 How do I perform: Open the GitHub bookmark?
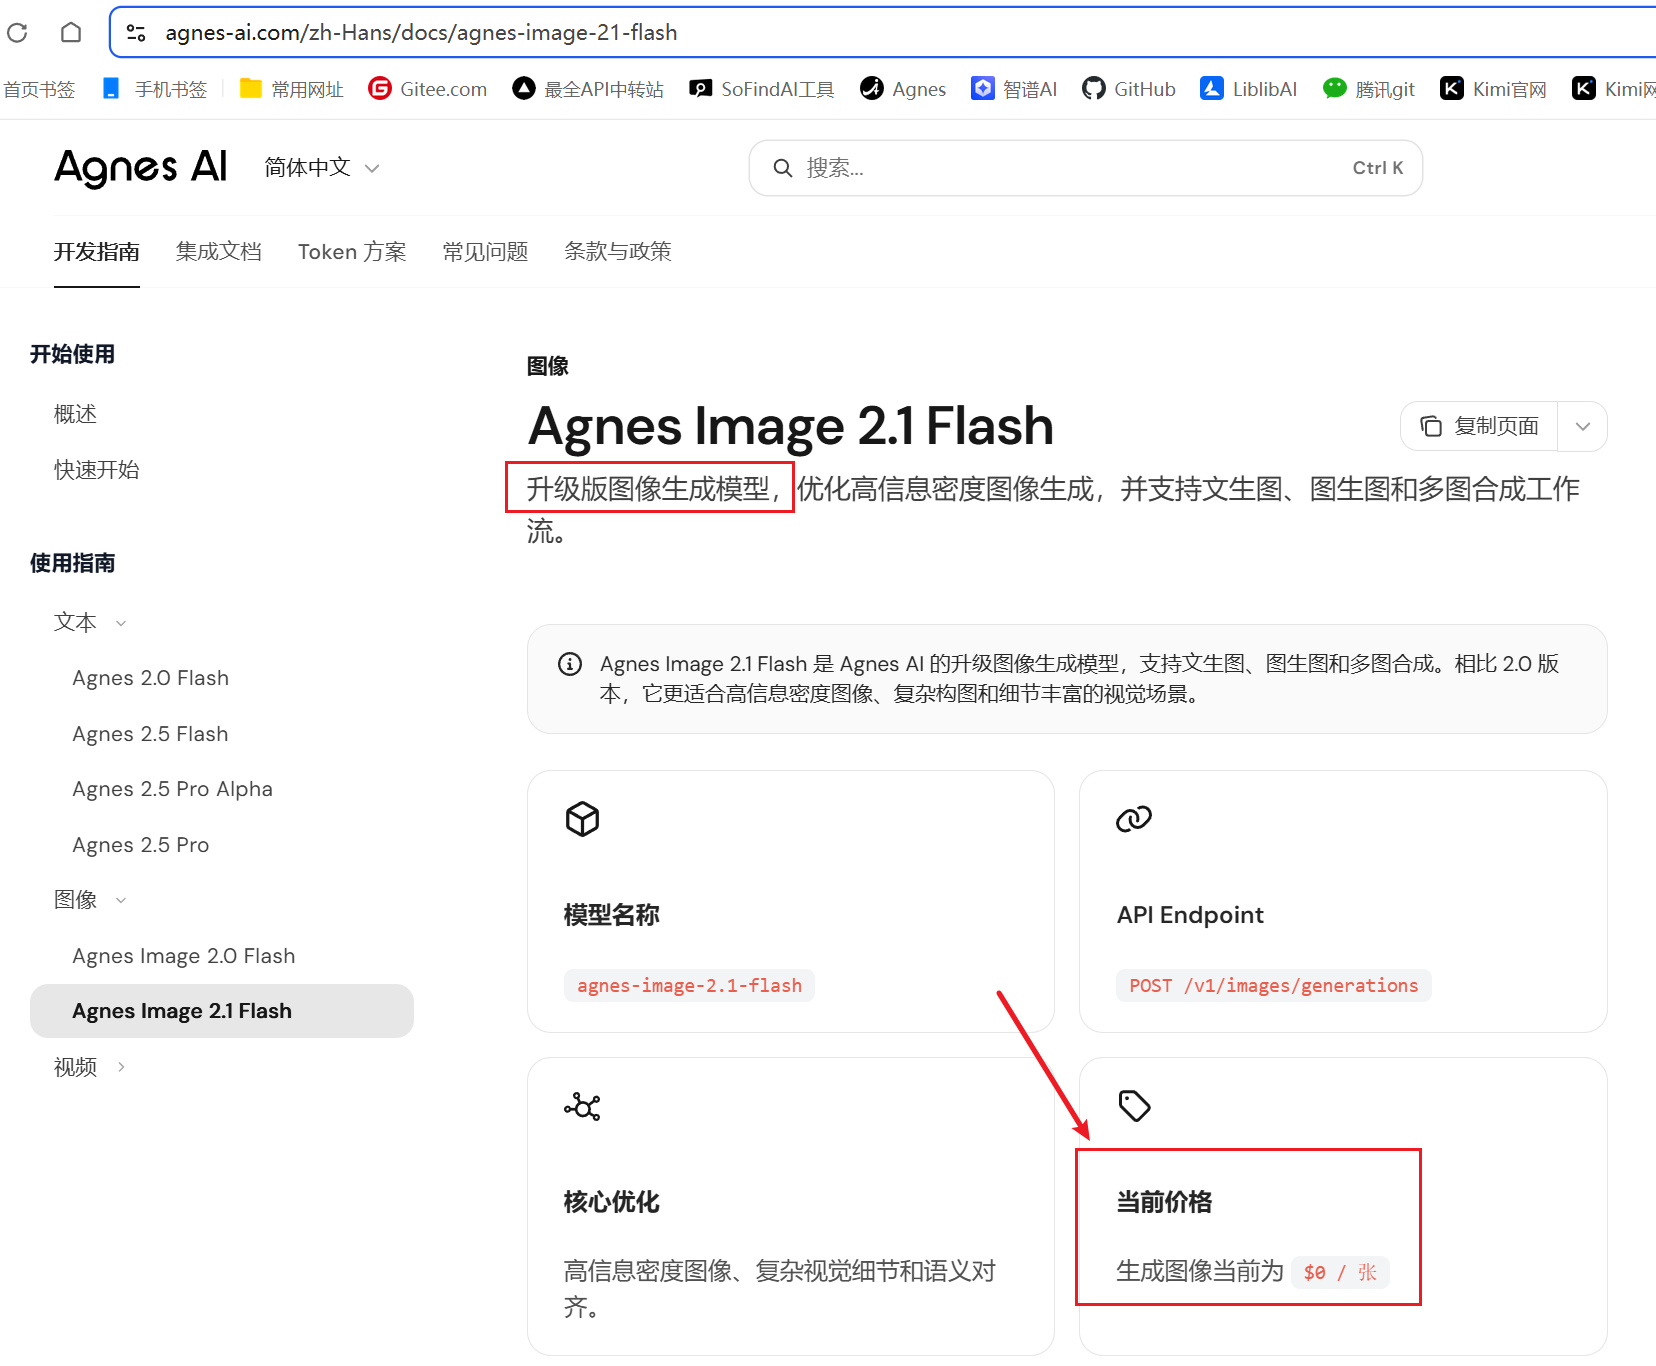coord(1129,89)
